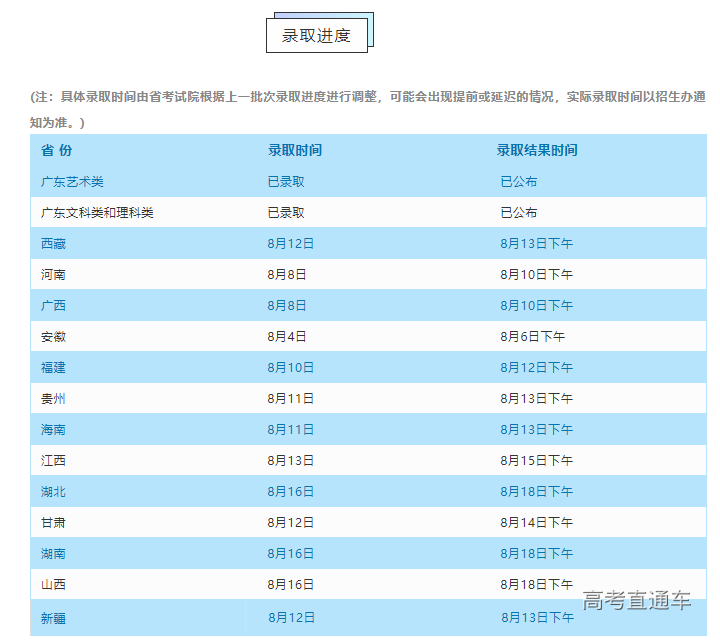This screenshot has height=640, width=720.
Task: Click the 录取时间 column header
Action: coord(295,150)
